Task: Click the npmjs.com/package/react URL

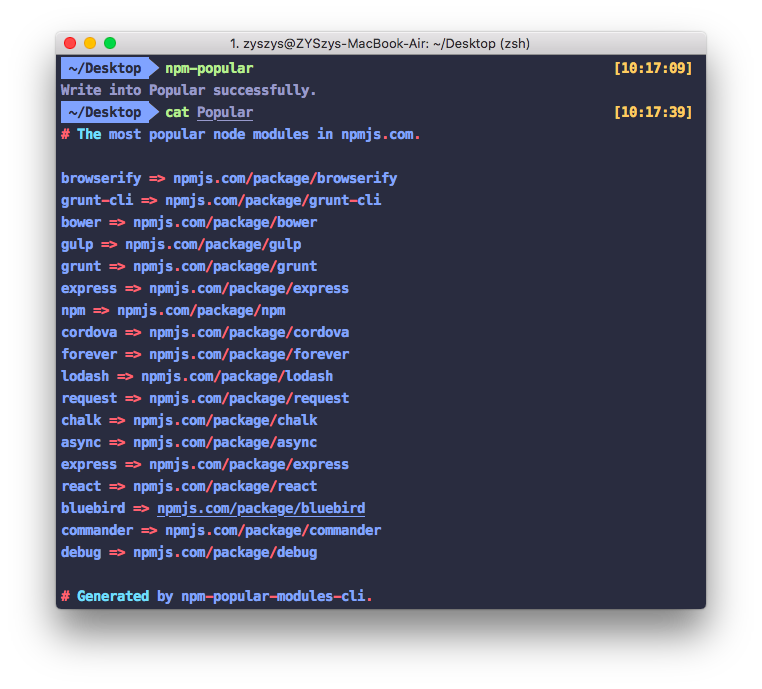Action: pos(225,486)
